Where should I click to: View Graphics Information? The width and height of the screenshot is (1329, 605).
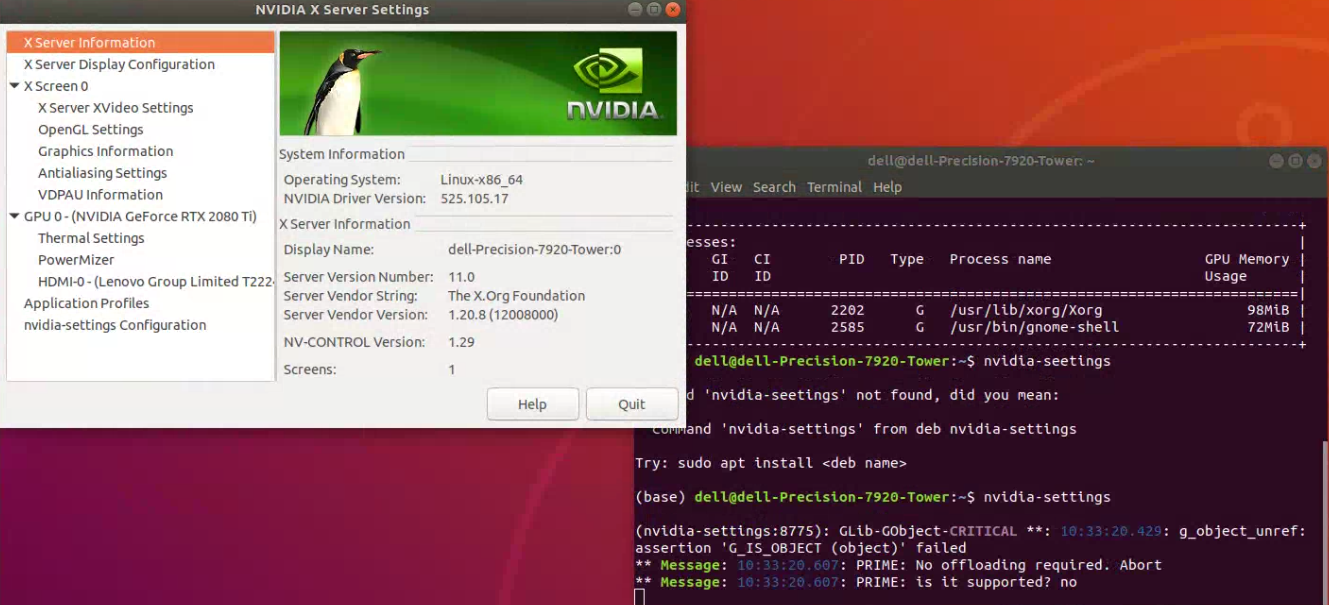104,150
